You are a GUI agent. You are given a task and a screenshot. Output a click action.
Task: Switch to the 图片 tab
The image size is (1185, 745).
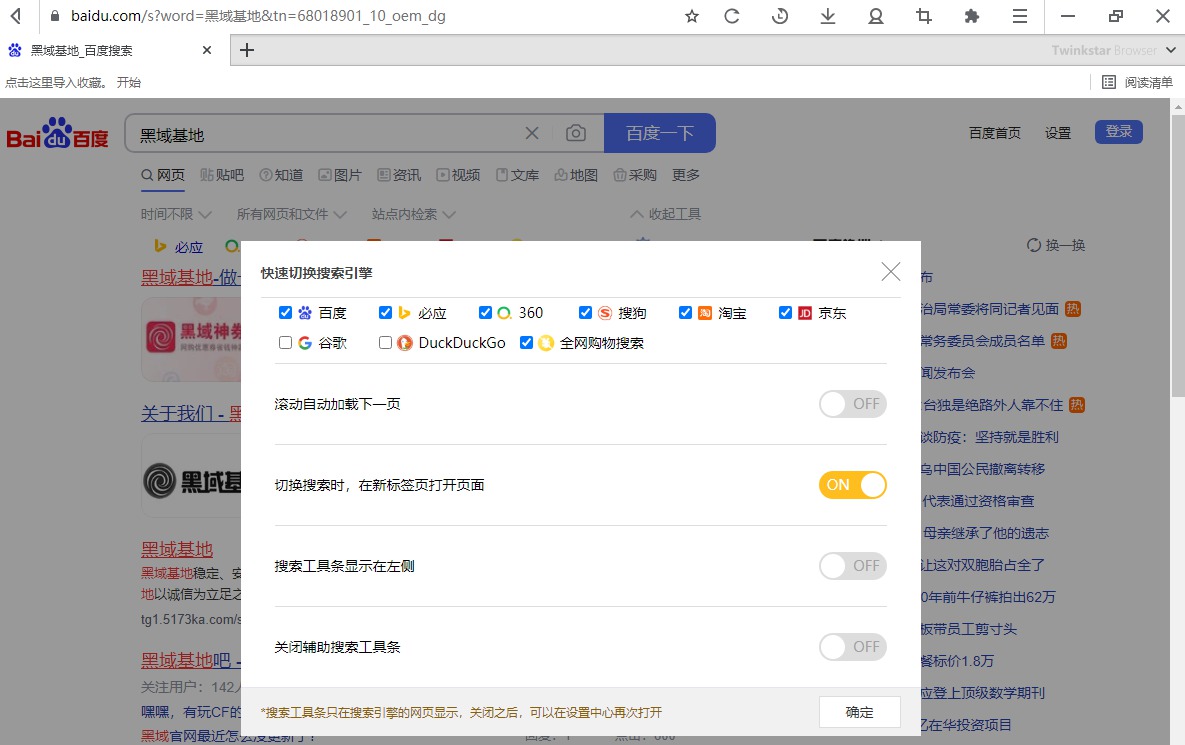click(340, 175)
